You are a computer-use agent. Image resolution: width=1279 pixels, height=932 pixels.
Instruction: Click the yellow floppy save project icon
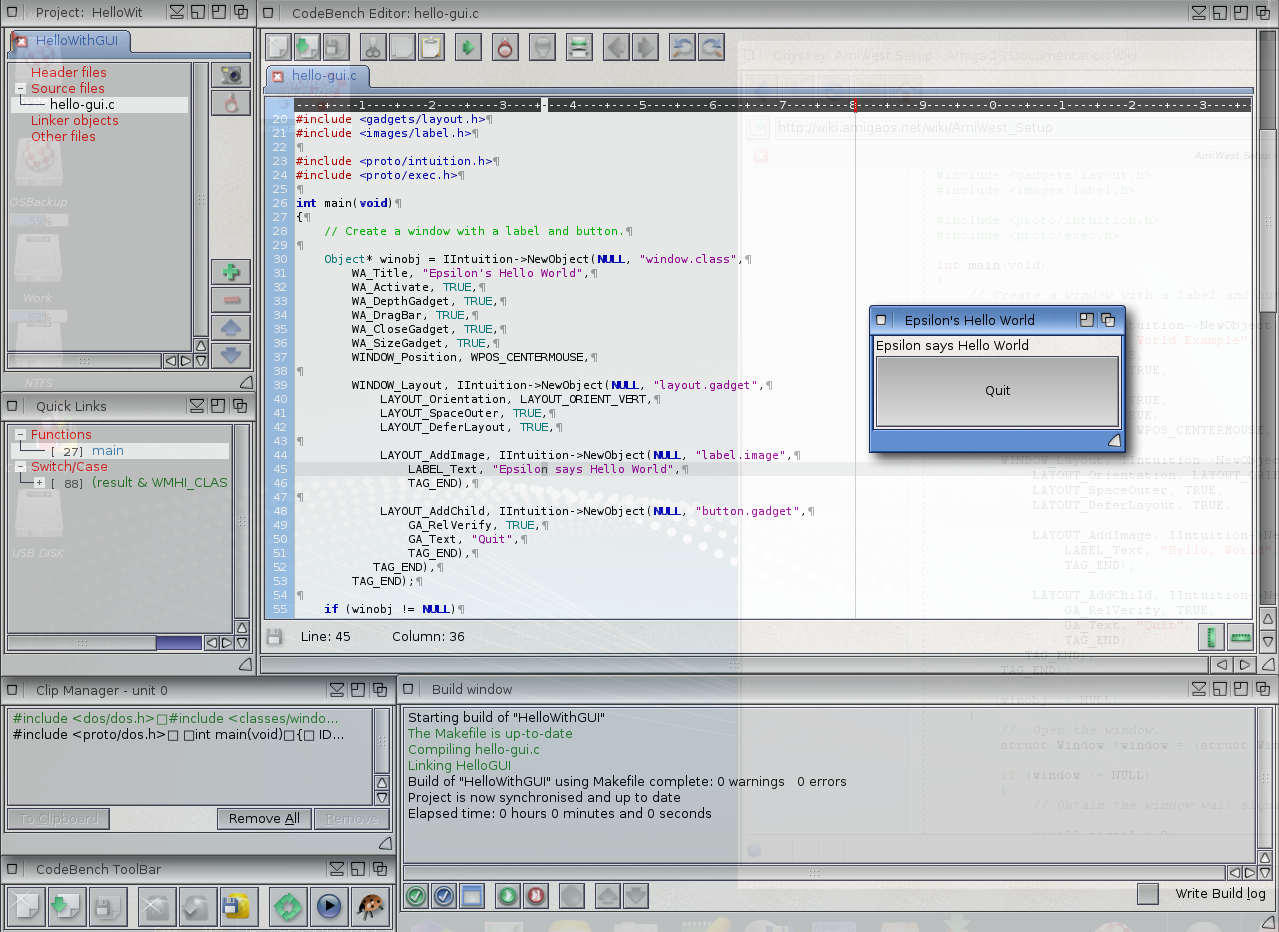click(238, 907)
